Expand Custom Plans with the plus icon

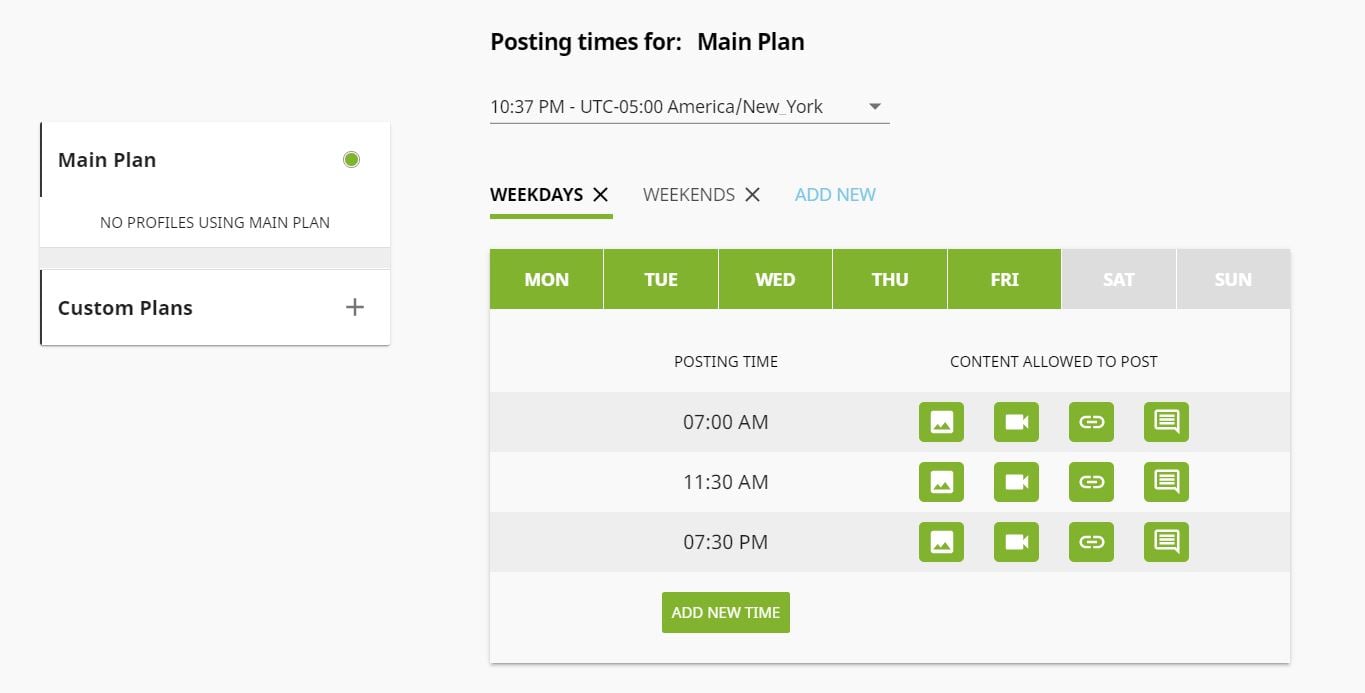354,307
